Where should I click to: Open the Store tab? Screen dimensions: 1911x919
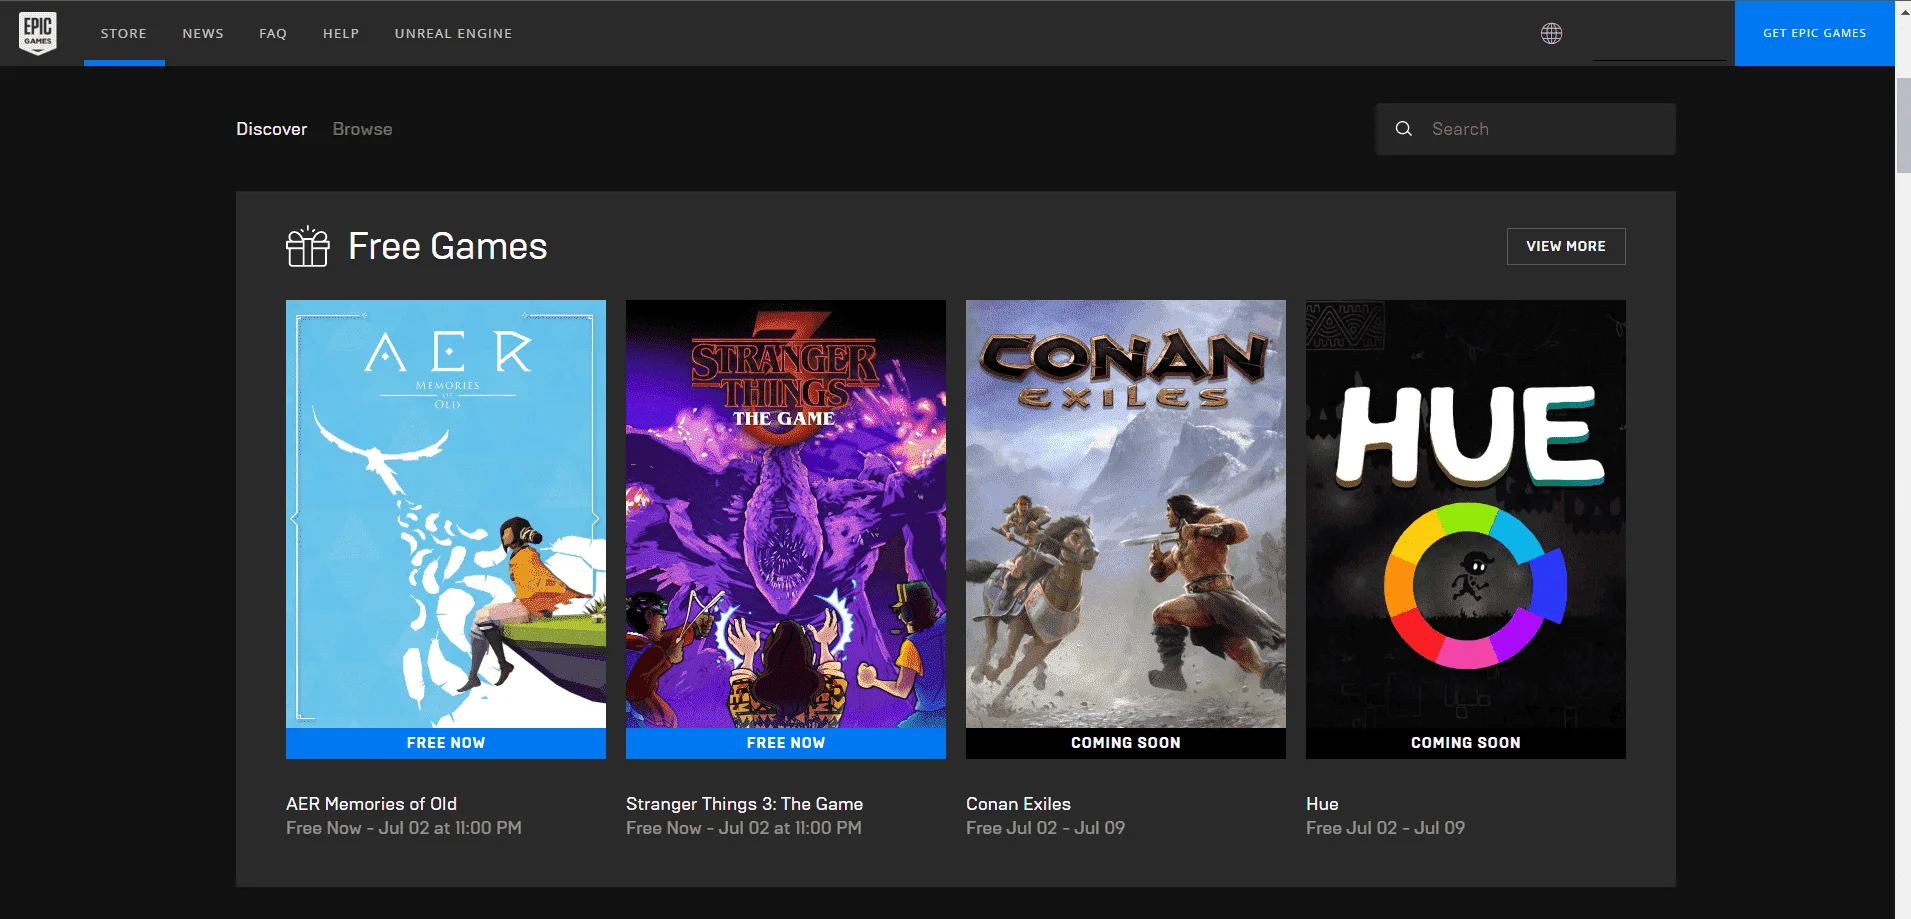[124, 33]
